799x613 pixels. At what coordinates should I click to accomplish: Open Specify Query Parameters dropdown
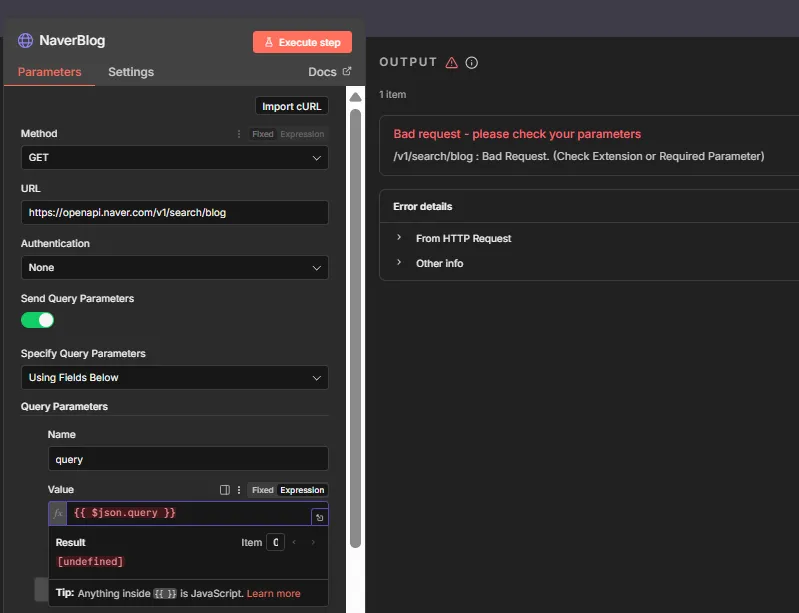[x=175, y=378]
